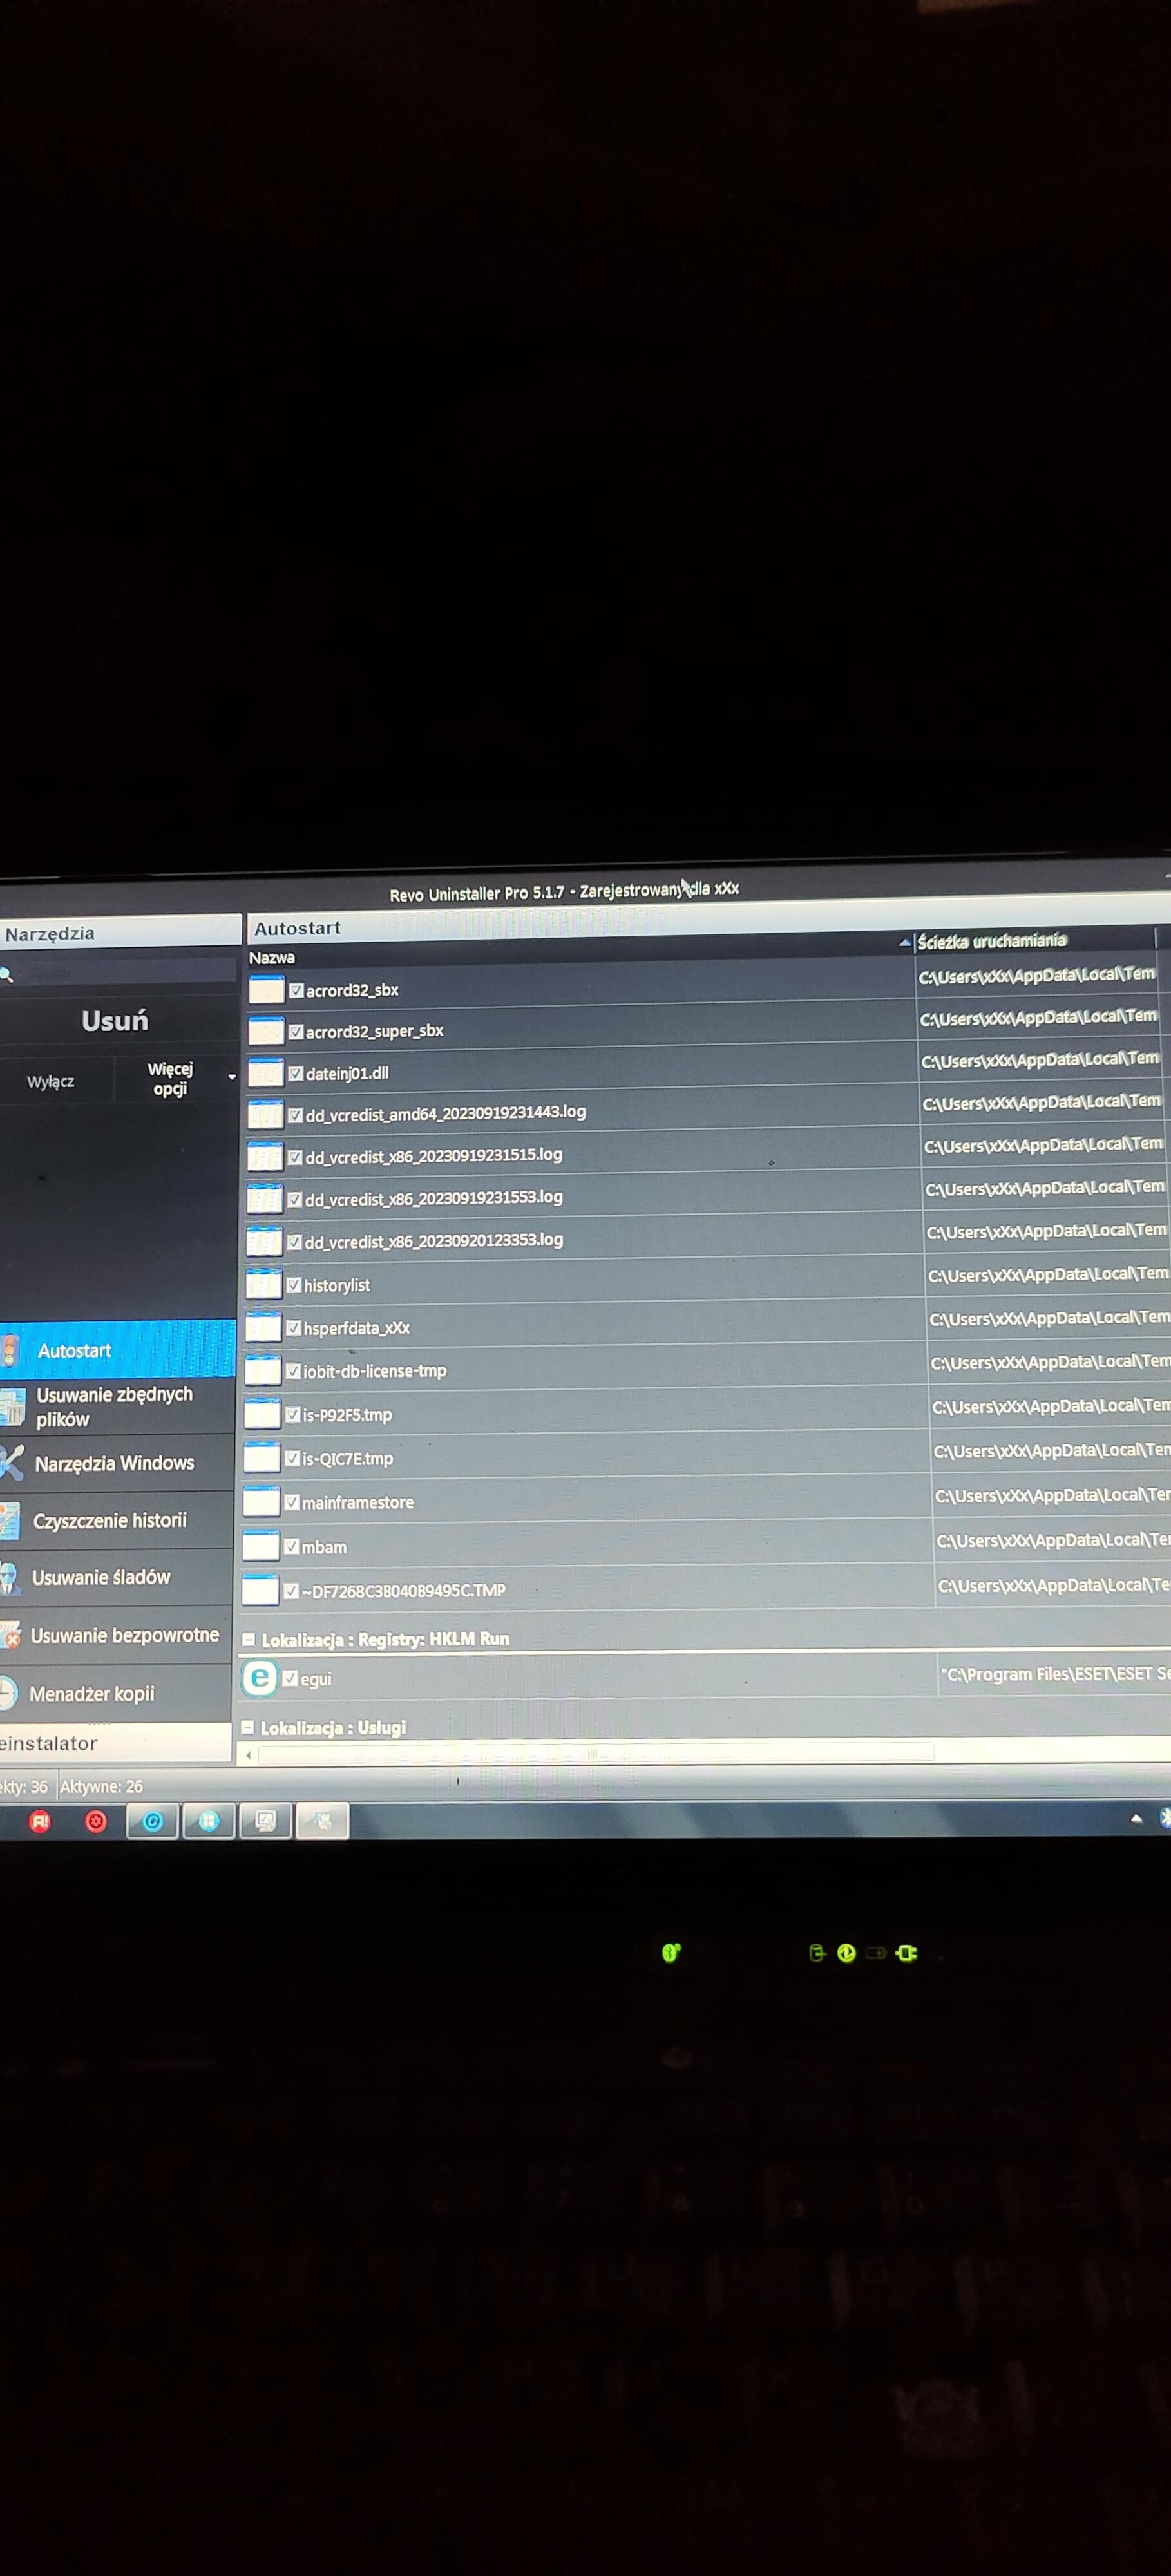This screenshot has height=2576, width=1171.
Task: Click the Usuwanie śladów agent icon
Action: 9,1578
